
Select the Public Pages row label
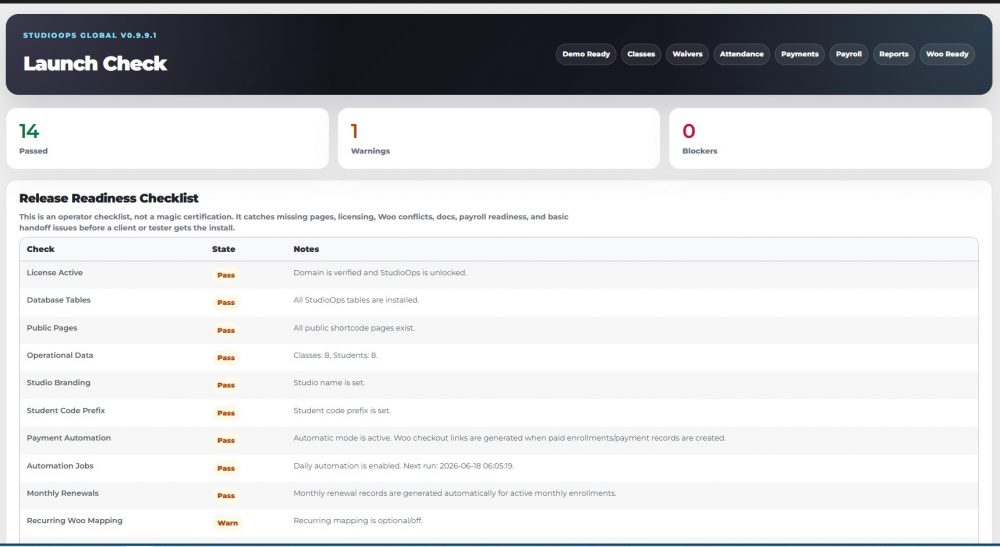52,328
